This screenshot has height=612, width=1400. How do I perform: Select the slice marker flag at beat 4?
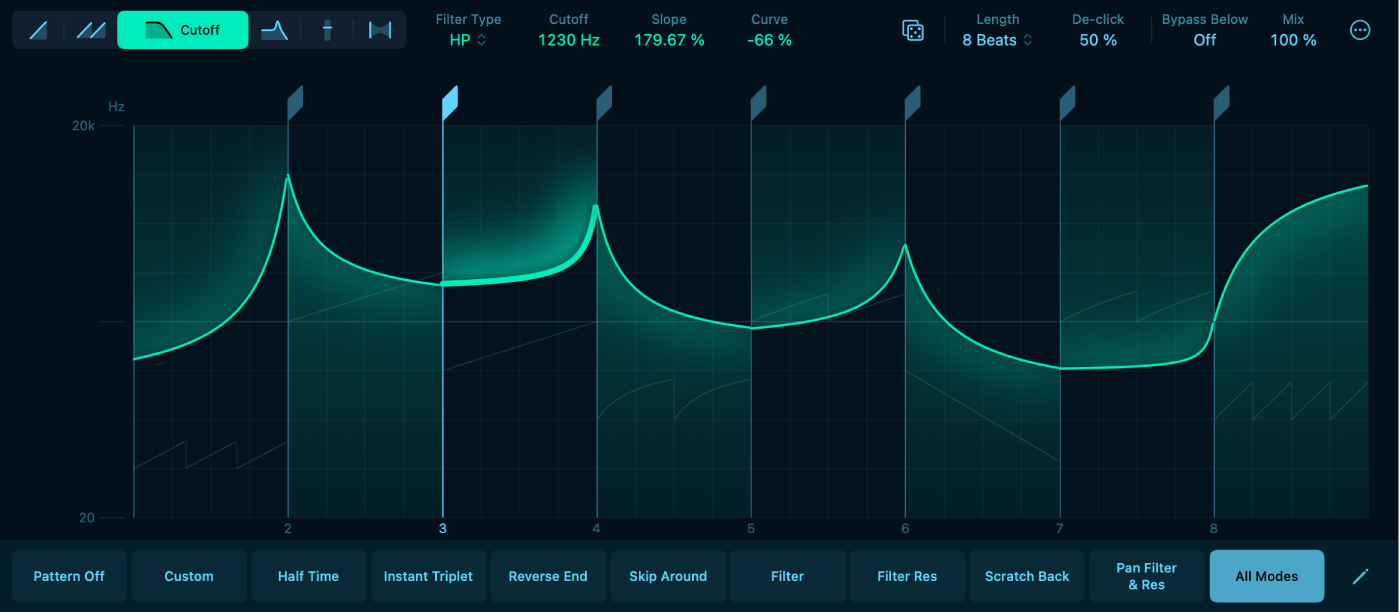(604, 103)
